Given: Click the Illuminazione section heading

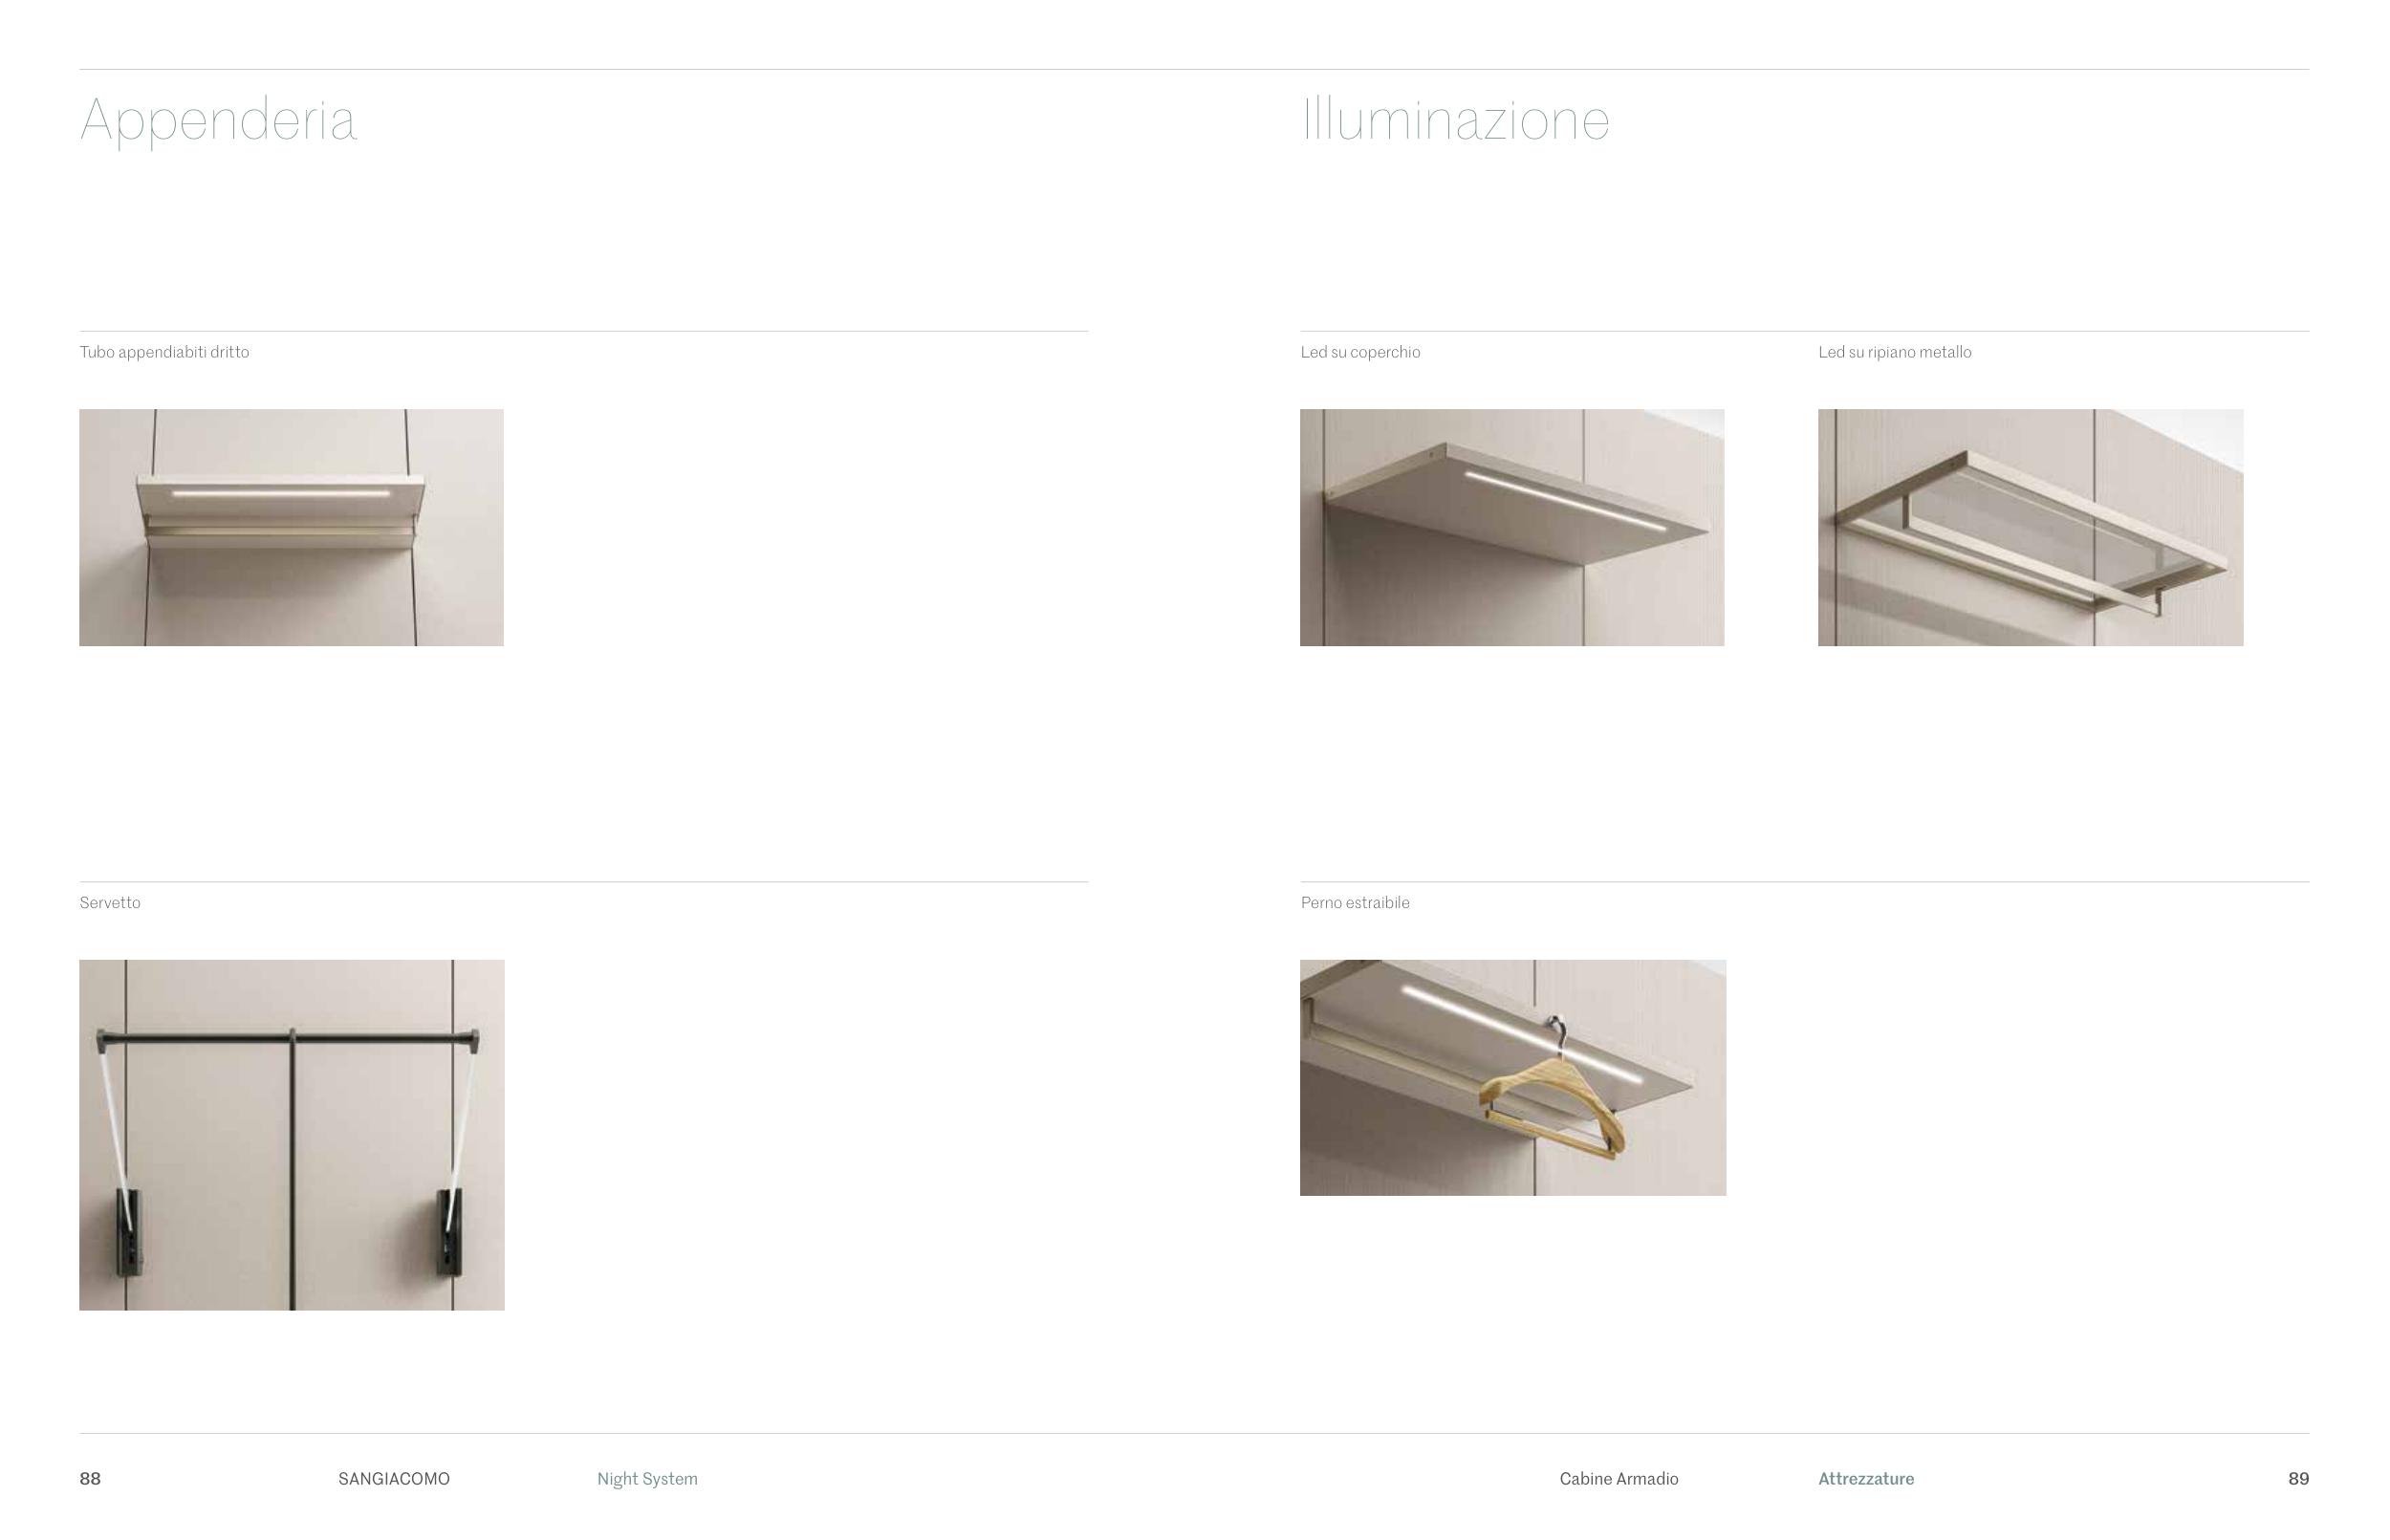Looking at the screenshot, I should click(x=1454, y=121).
